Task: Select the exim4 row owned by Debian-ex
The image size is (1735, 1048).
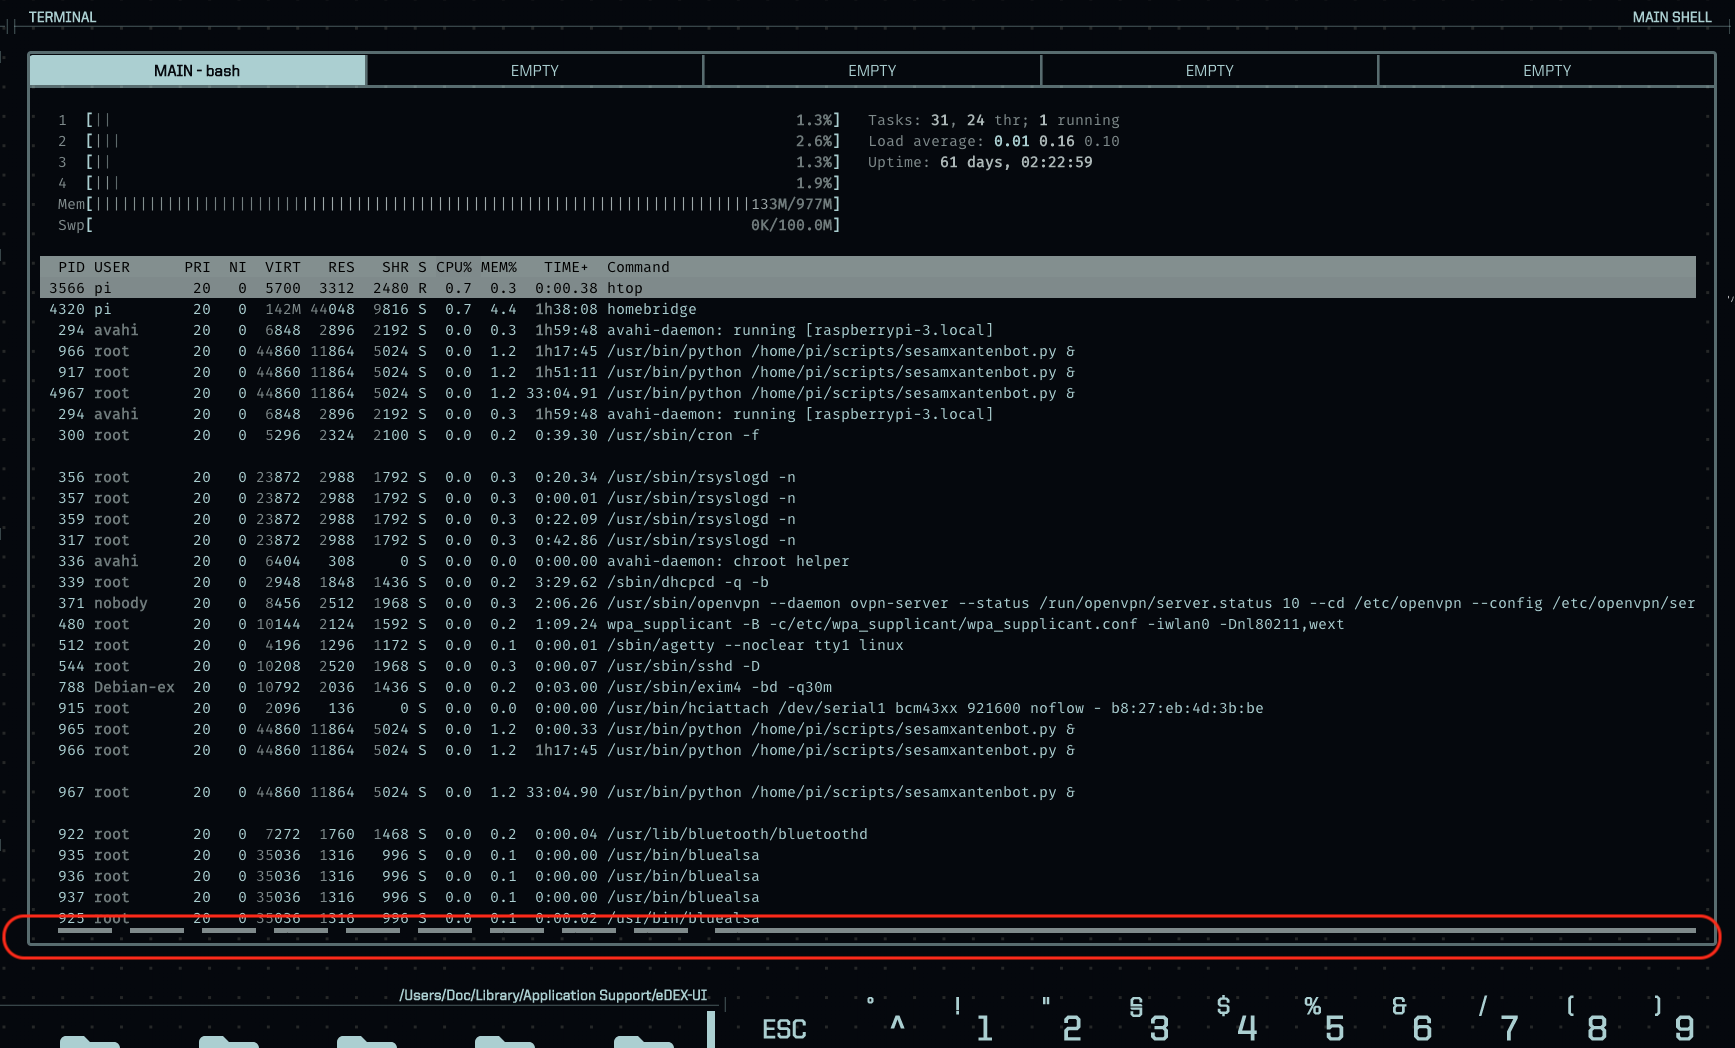Action: click(x=868, y=687)
